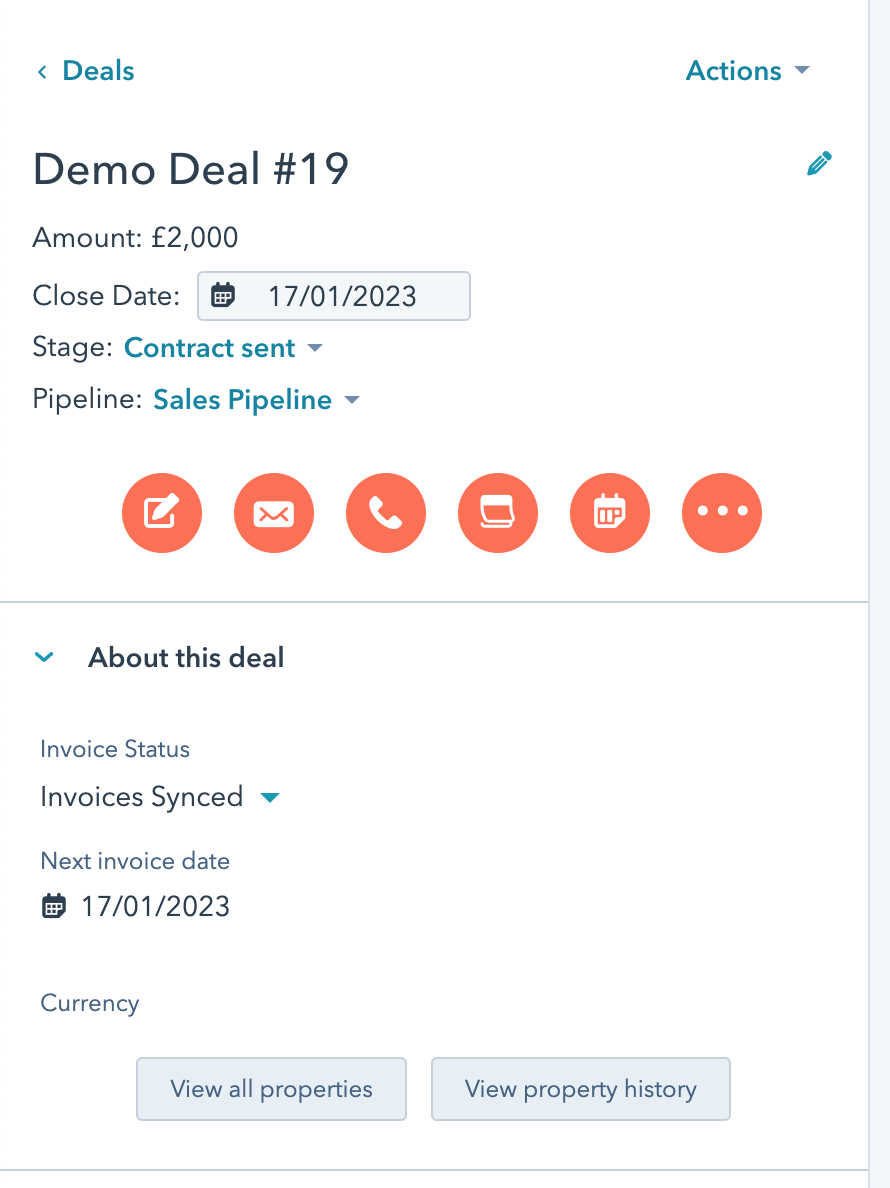Select the Next invoice date value 17/01/2023
This screenshot has height=1188, width=890.
click(x=152, y=906)
